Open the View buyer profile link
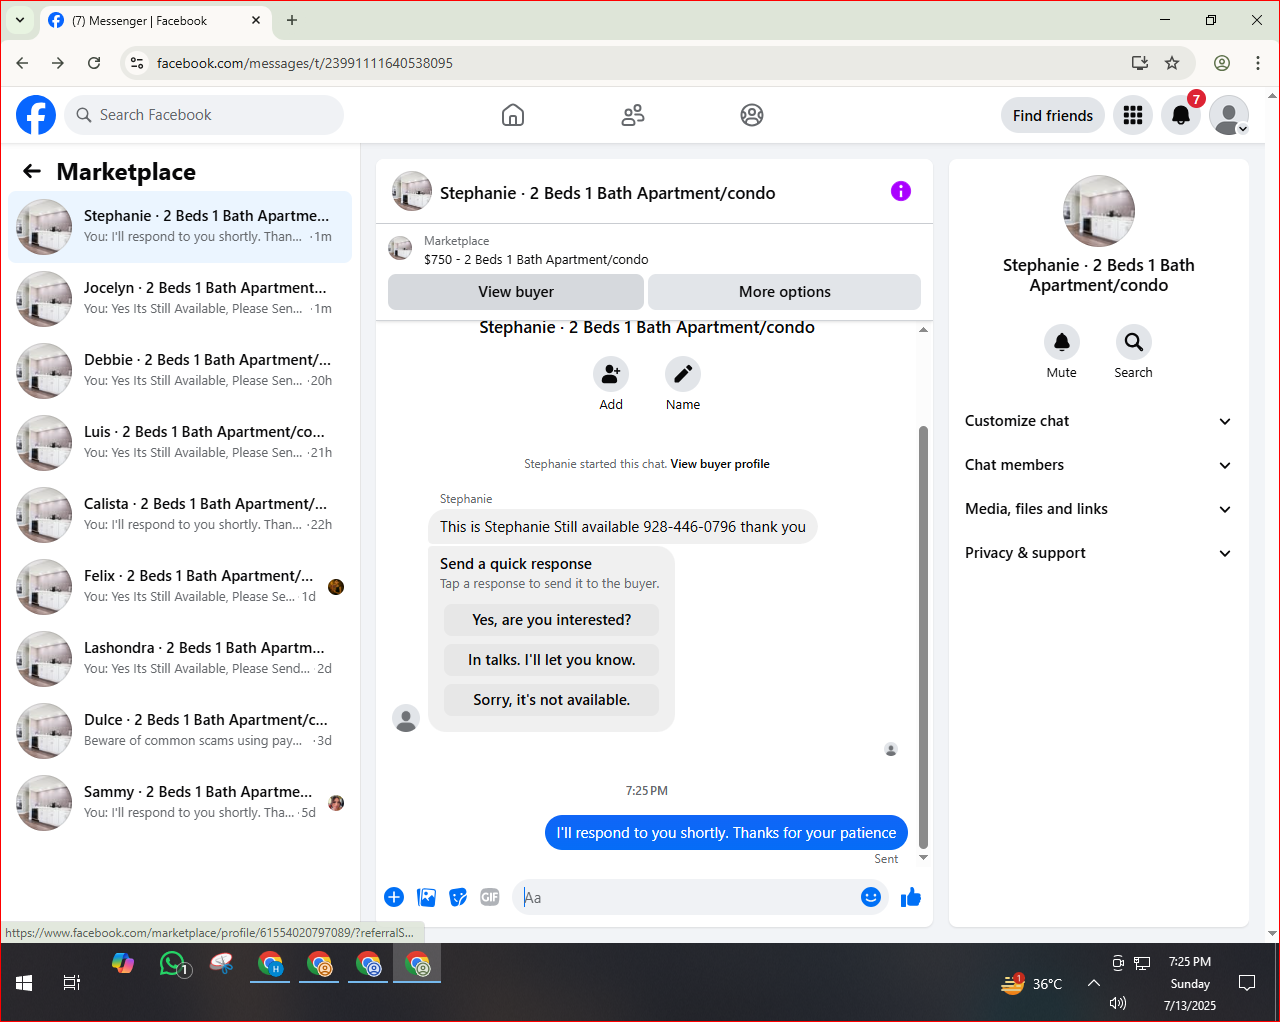The image size is (1280, 1022). pyautogui.click(x=720, y=464)
